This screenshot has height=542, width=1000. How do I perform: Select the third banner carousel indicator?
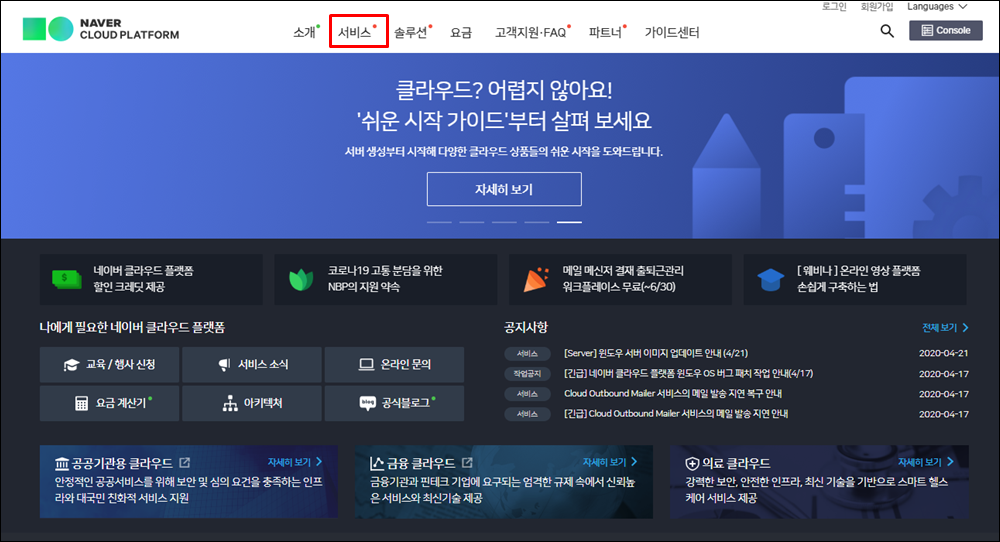point(504,222)
